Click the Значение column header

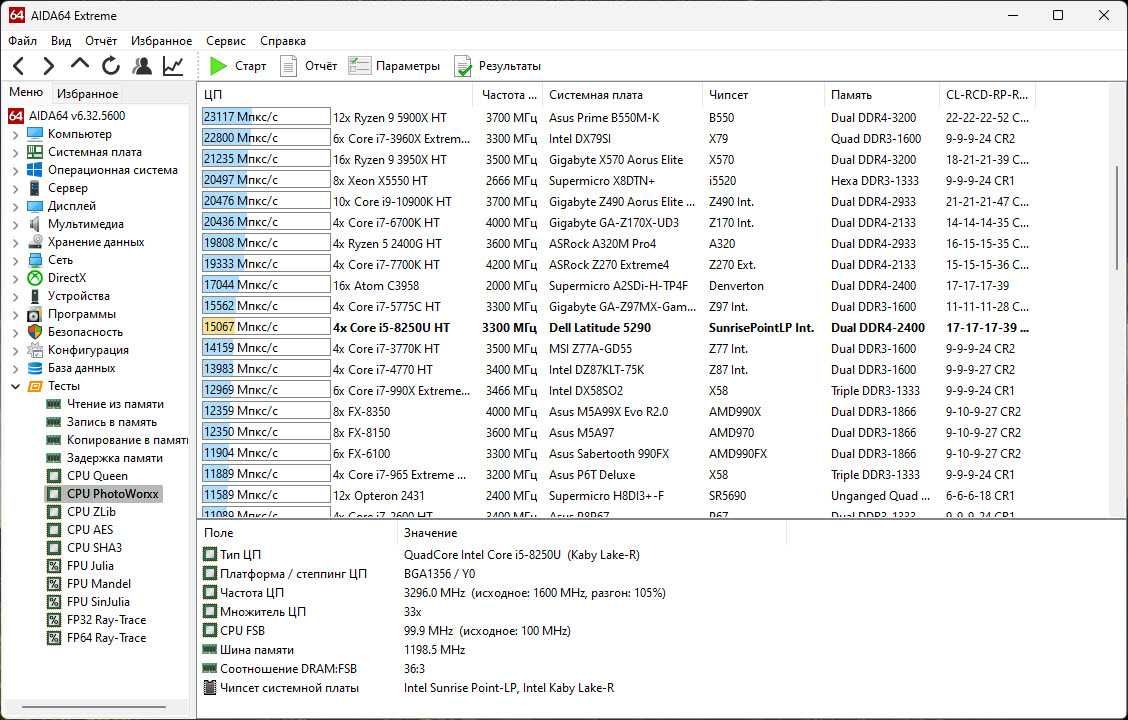[591, 533]
